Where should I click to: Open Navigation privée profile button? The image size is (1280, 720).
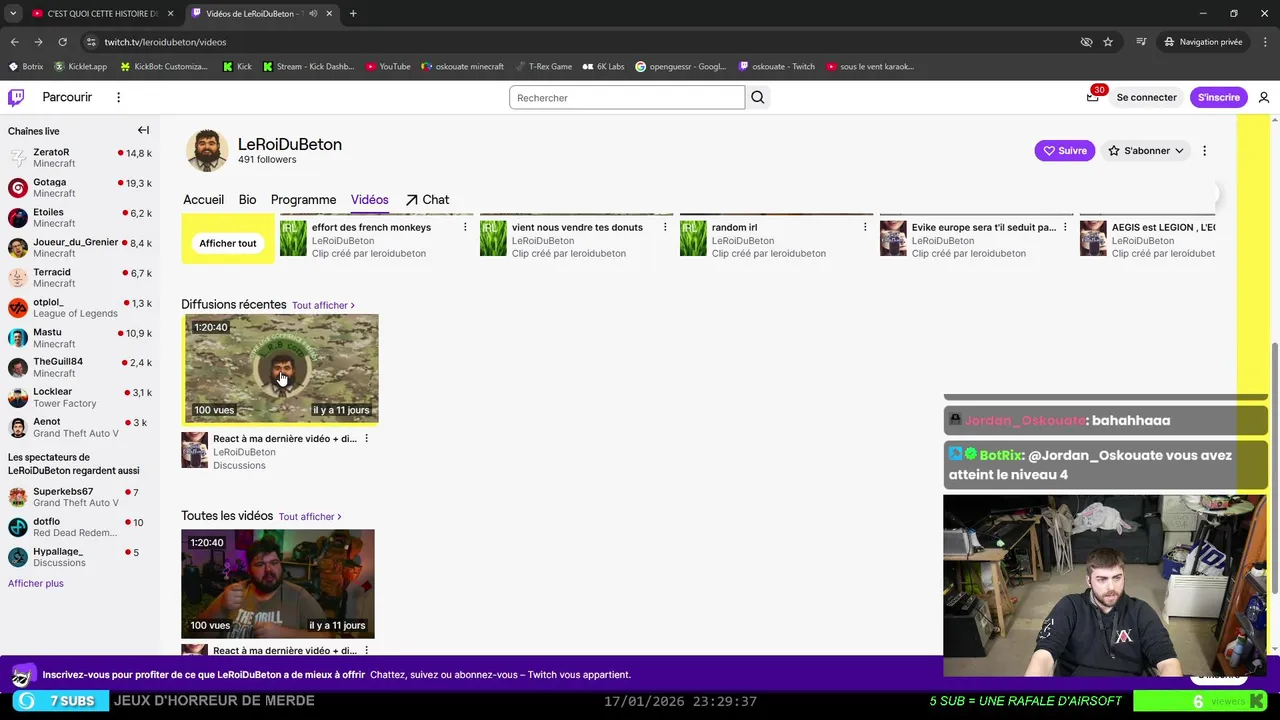coord(1203,42)
